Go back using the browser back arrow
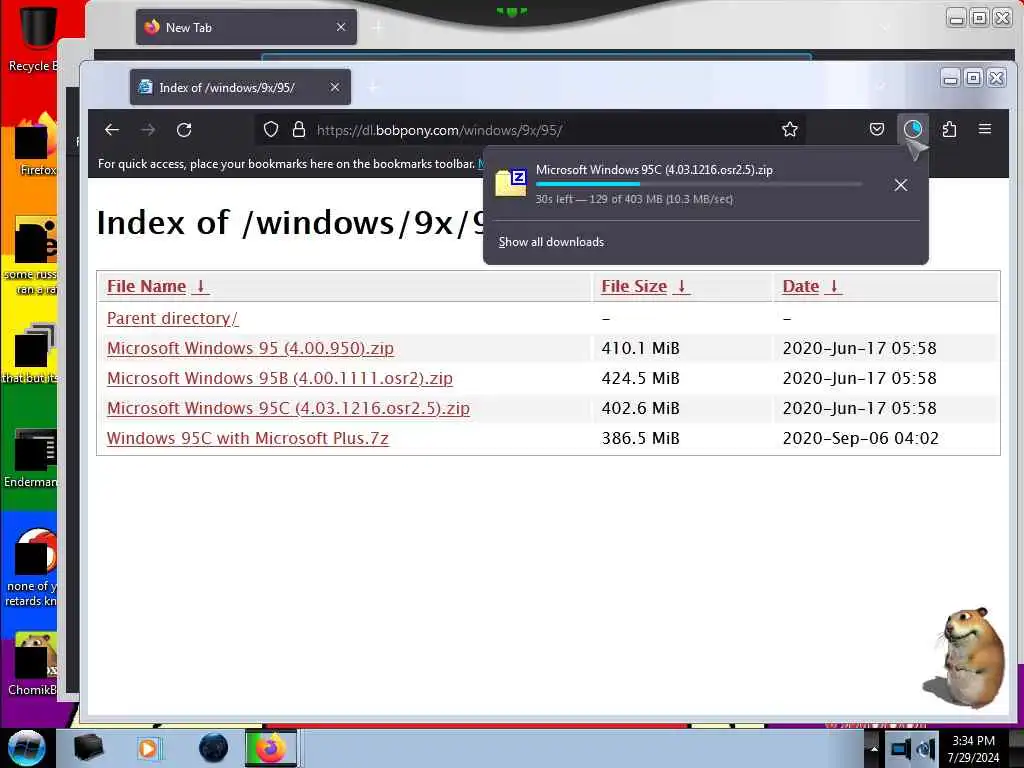This screenshot has height=768, width=1024. 112,130
